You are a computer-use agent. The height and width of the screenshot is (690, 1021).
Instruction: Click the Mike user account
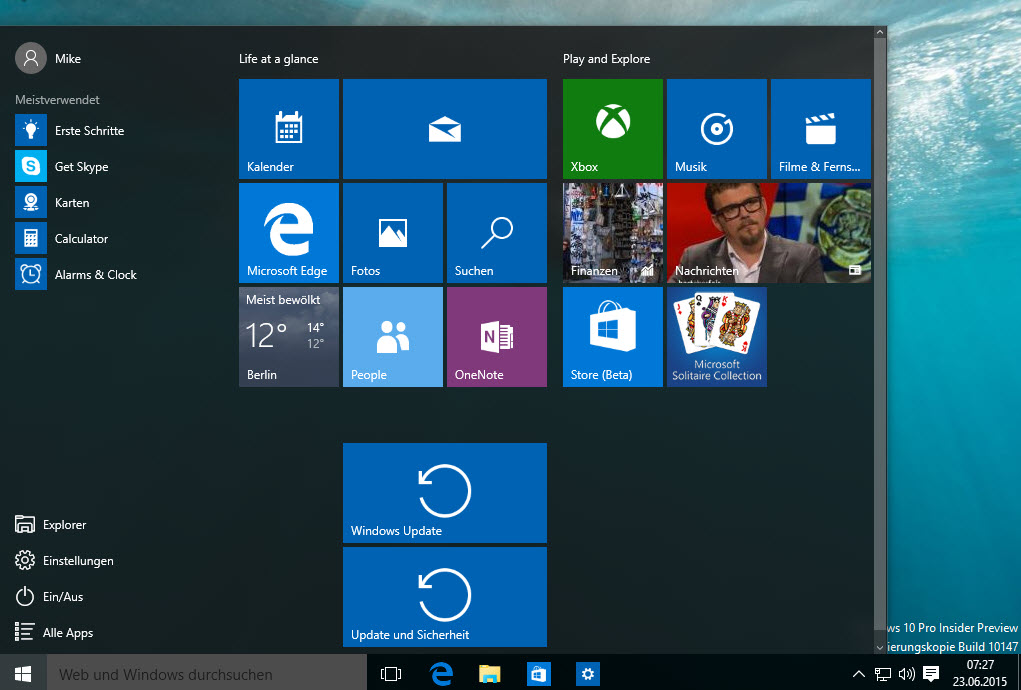(x=49, y=59)
